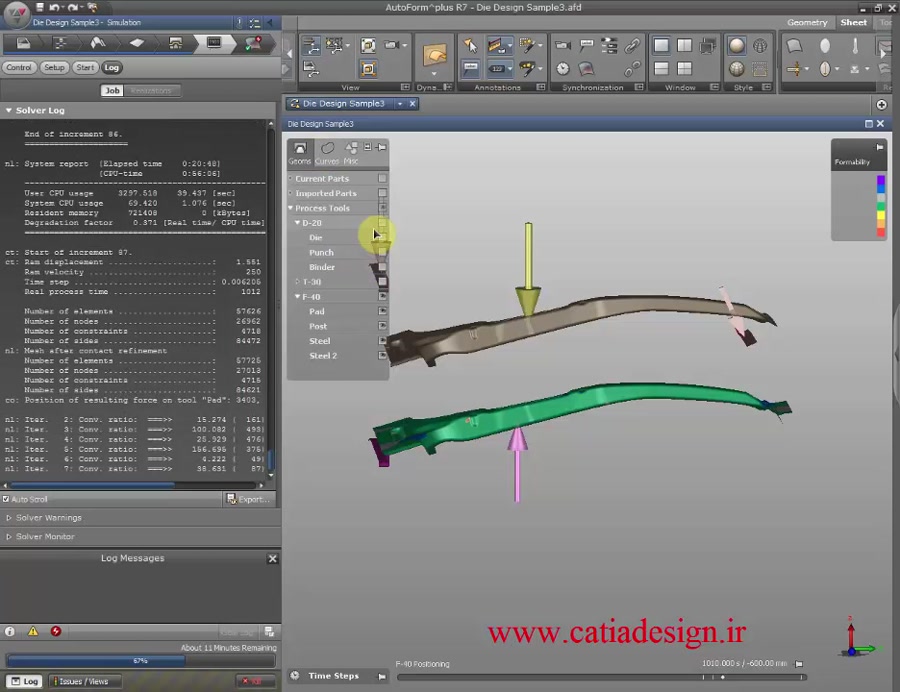Image resolution: width=900 pixels, height=692 pixels.
Task: Show warning messages with yellow triangle icon
Action: click(33, 631)
